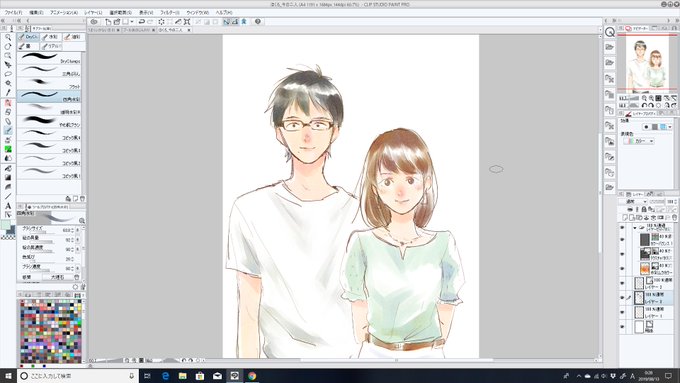680x383 pixels.
Task: Open the ウィンドウ(W) menu
Action: coord(197,13)
